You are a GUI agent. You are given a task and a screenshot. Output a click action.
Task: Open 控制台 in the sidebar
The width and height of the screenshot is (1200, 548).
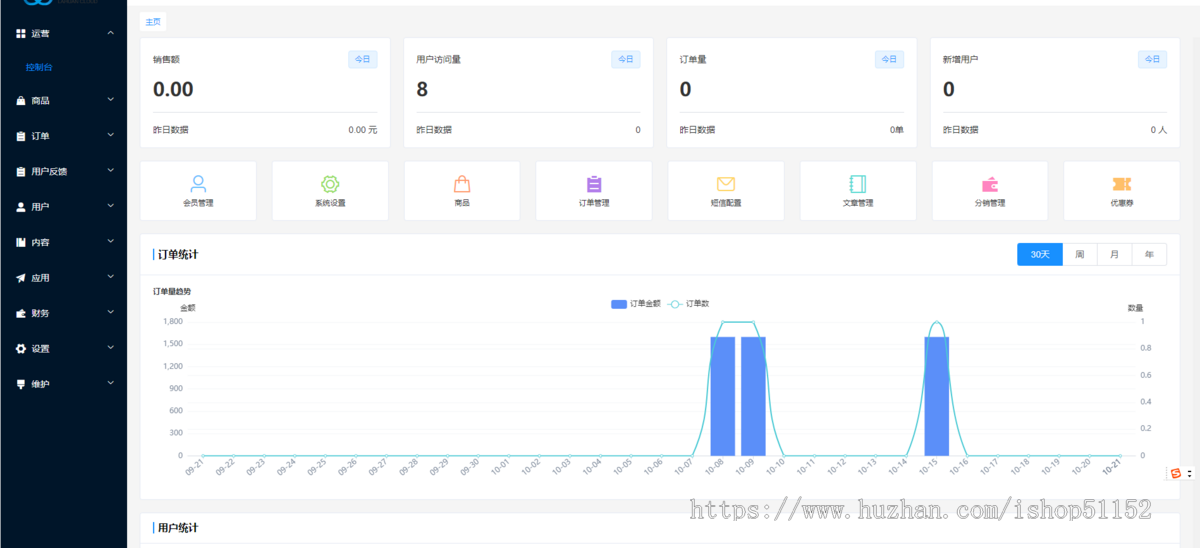(x=39, y=67)
